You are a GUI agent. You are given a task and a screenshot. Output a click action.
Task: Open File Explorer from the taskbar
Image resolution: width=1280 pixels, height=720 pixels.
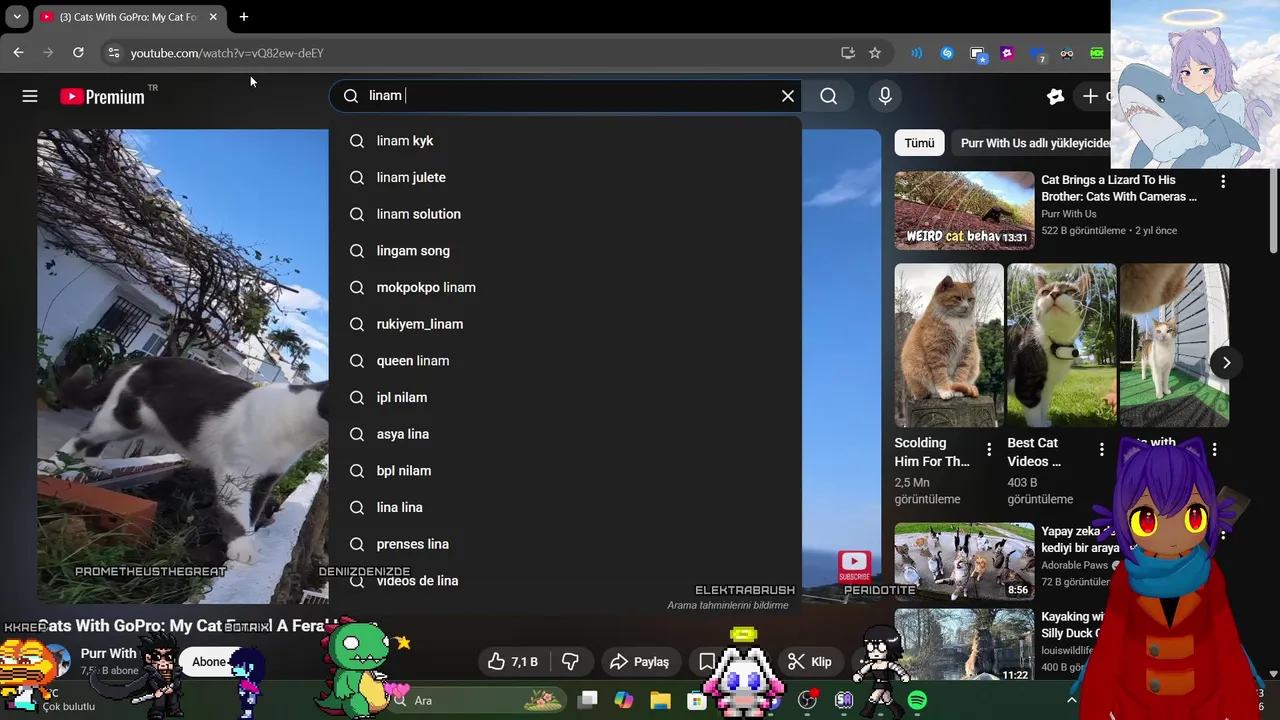660,700
